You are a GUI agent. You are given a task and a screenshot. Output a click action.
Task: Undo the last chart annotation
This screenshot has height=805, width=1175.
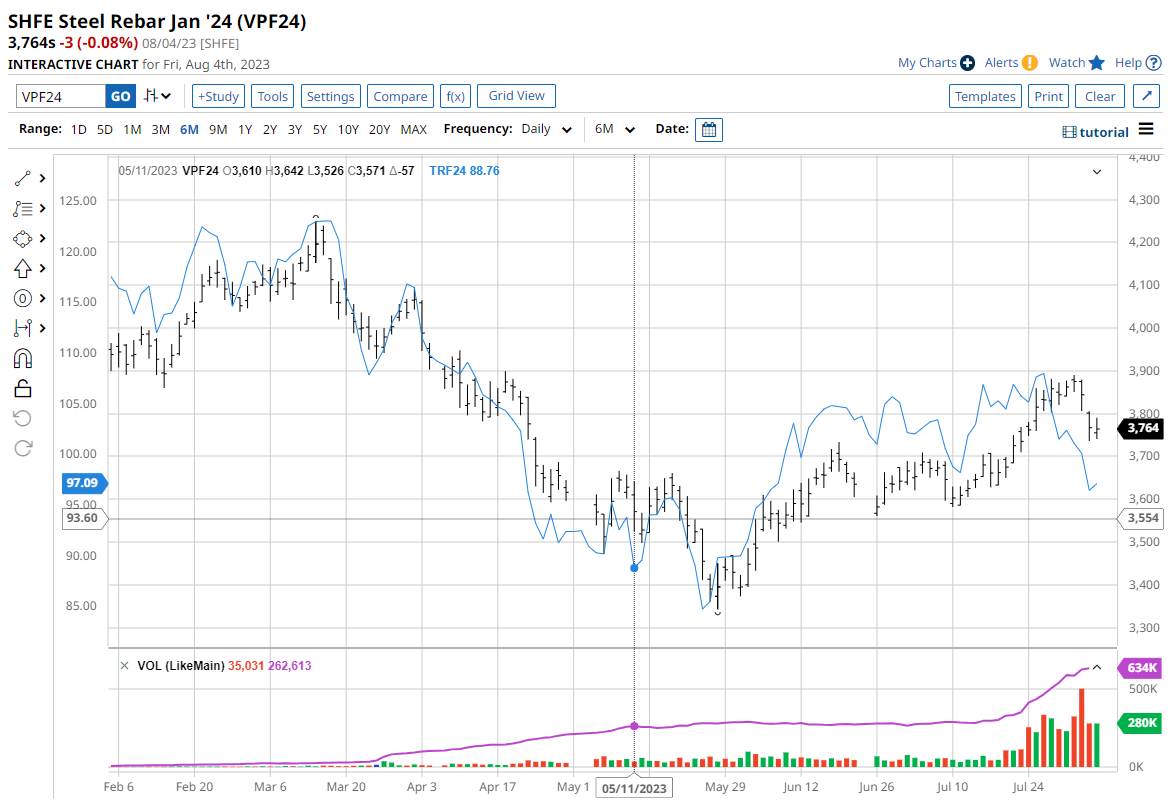[x=22, y=418]
